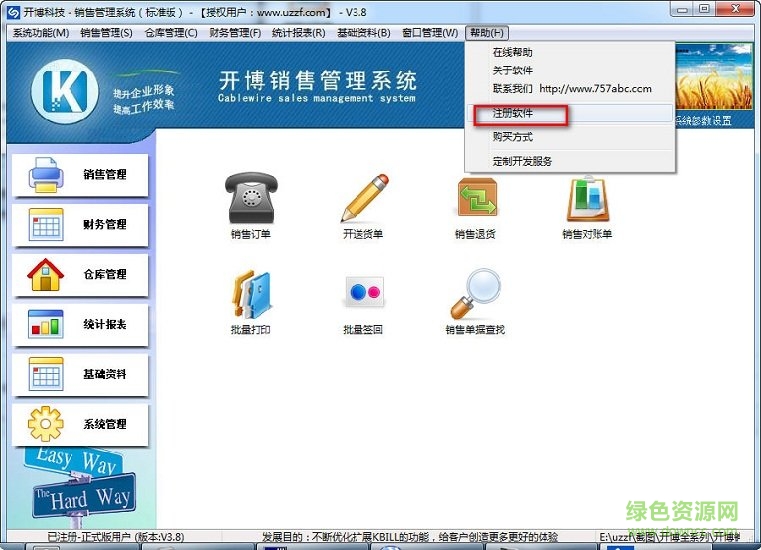
Task: Click the calendar icon for 财务管理
Action: click(46, 225)
